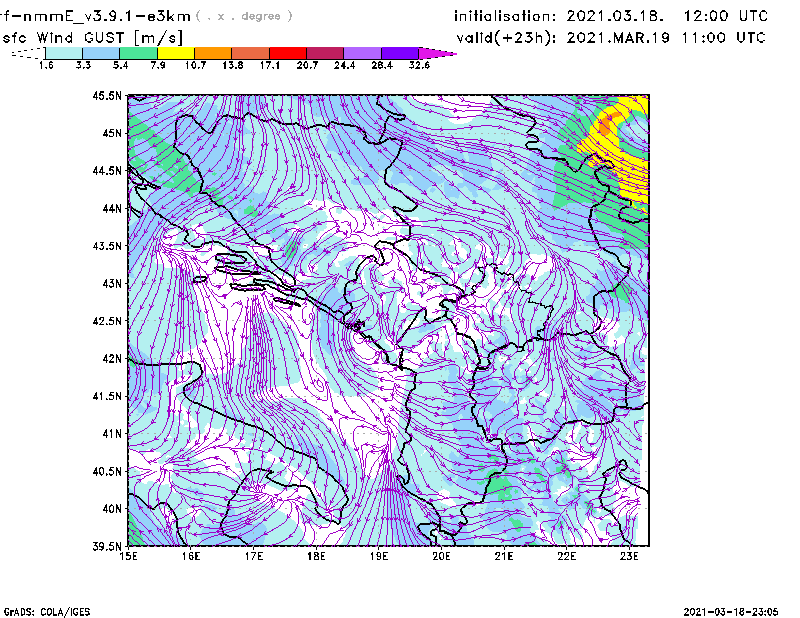Viewport: 800px width, 618px height.
Task: Click the crimson 20.7–24.4 legend swatch
Action: (325, 53)
